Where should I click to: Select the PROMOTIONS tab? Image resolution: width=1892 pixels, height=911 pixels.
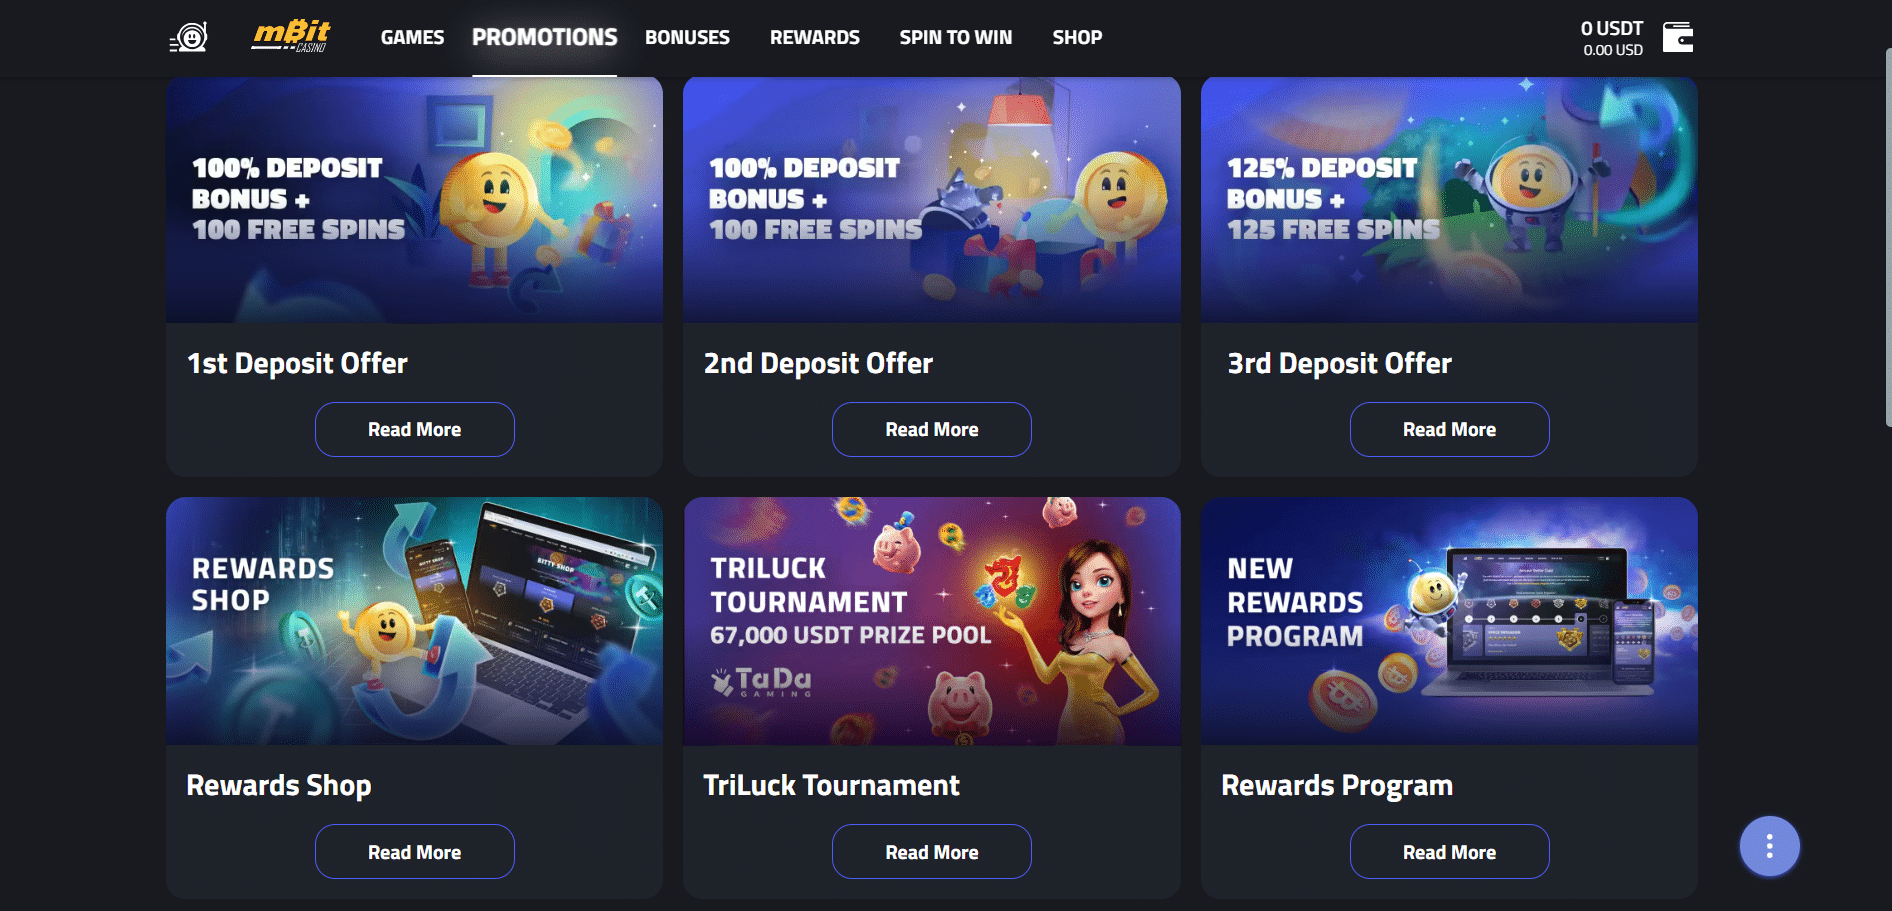click(x=545, y=37)
